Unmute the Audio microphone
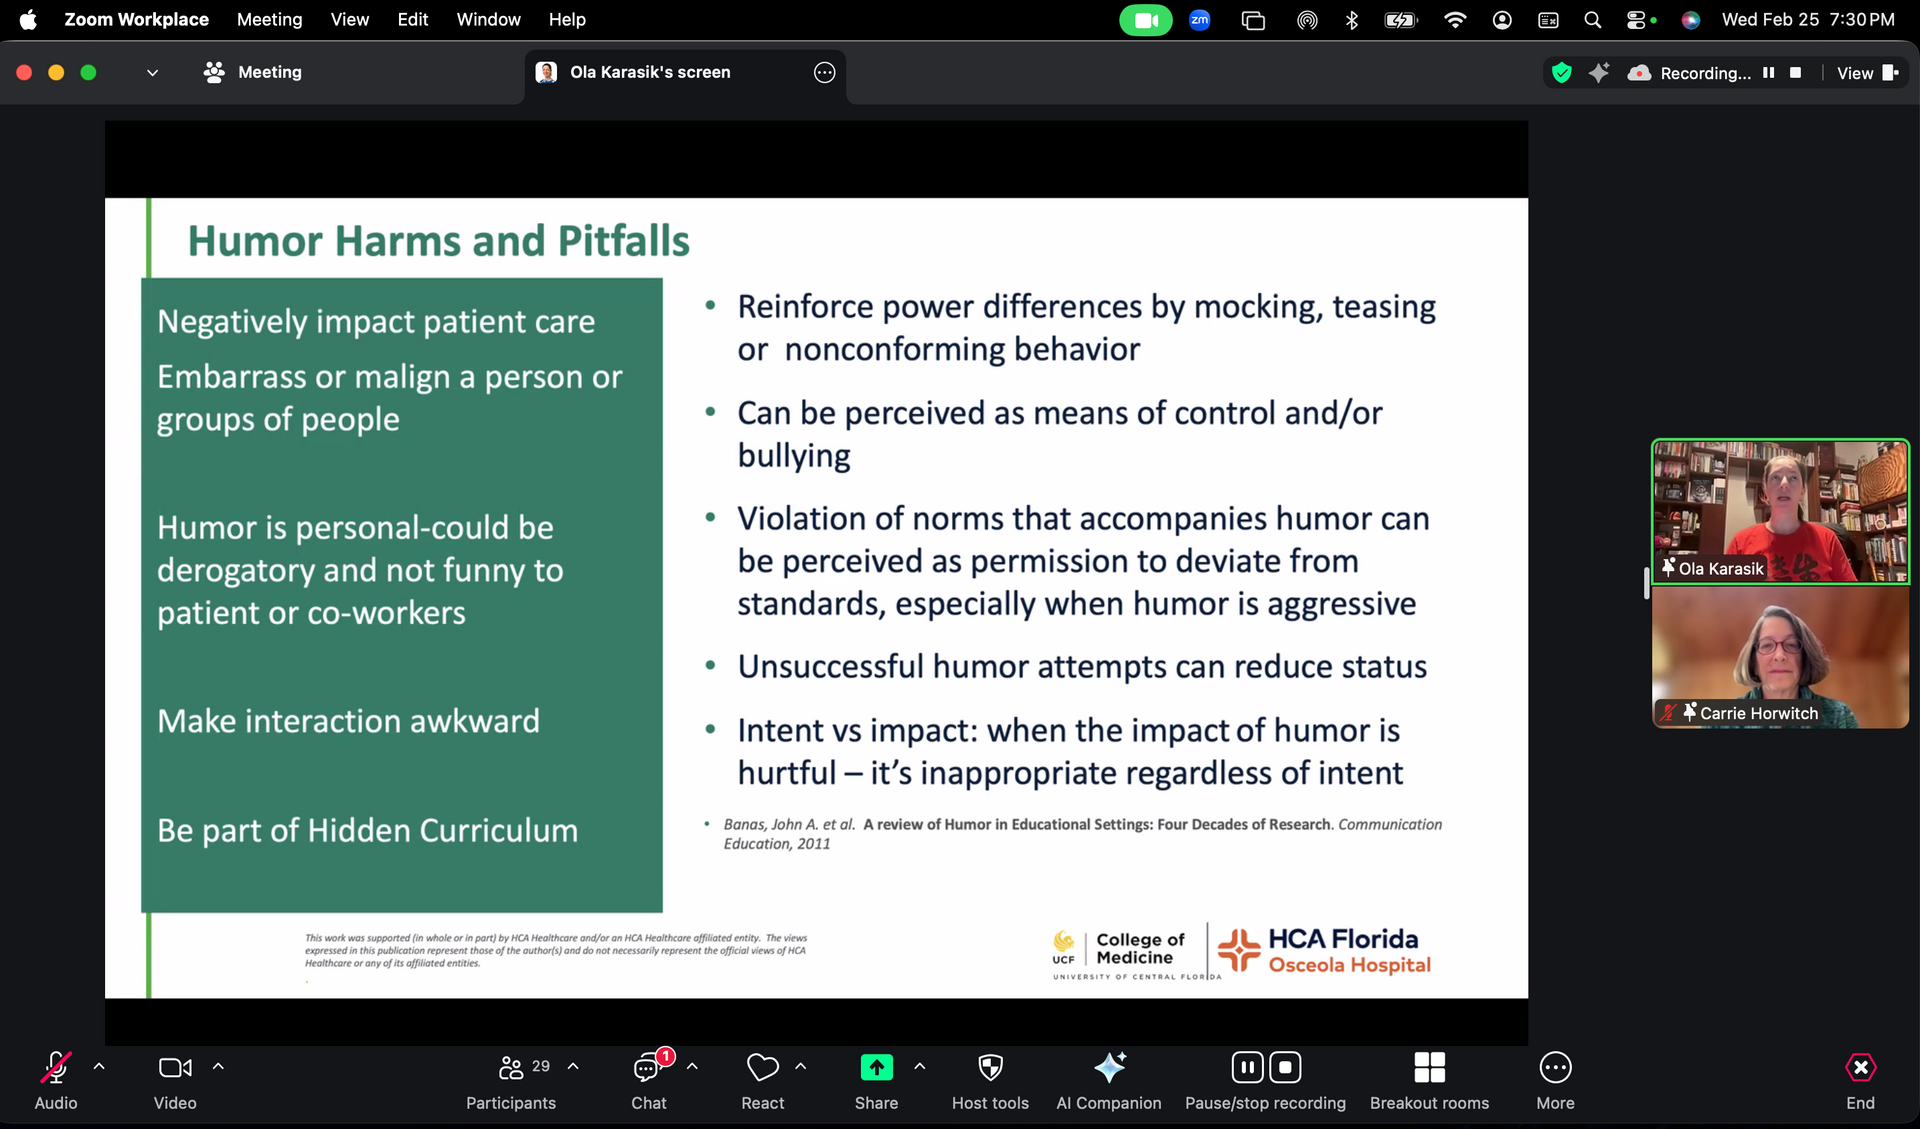This screenshot has height=1129, width=1920. [56, 1068]
